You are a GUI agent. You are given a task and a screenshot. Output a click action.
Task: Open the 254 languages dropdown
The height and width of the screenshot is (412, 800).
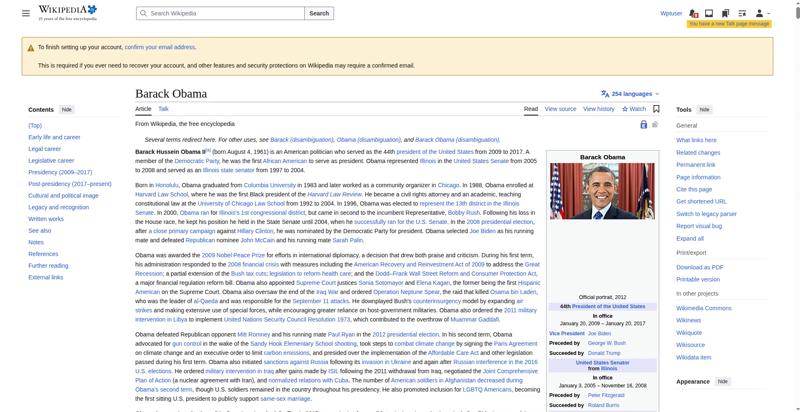coord(630,94)
